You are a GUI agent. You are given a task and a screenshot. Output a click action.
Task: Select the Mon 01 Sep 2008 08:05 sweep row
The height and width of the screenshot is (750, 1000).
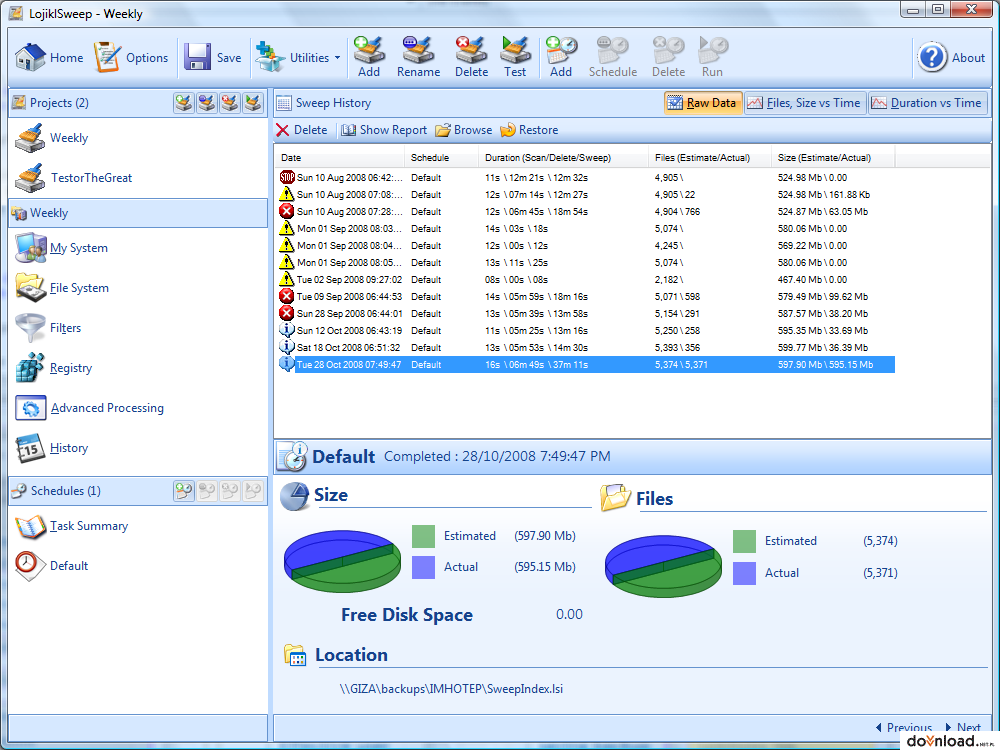pos(586,263)
